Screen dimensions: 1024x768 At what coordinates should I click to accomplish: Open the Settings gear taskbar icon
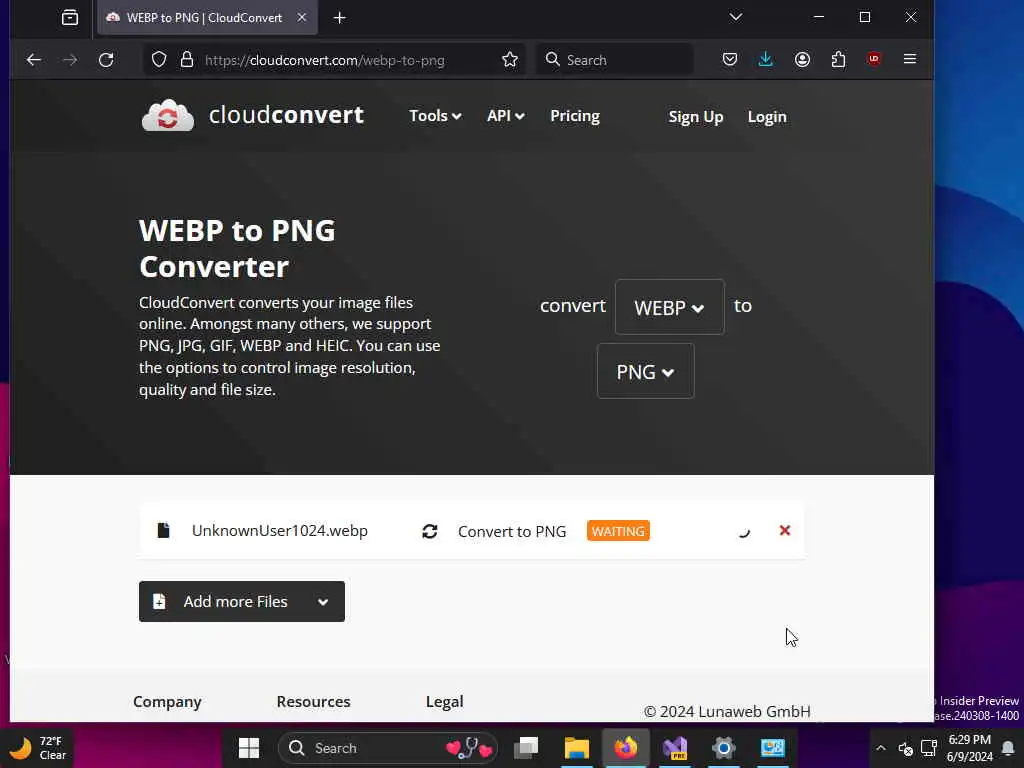[x=724, y=748]
